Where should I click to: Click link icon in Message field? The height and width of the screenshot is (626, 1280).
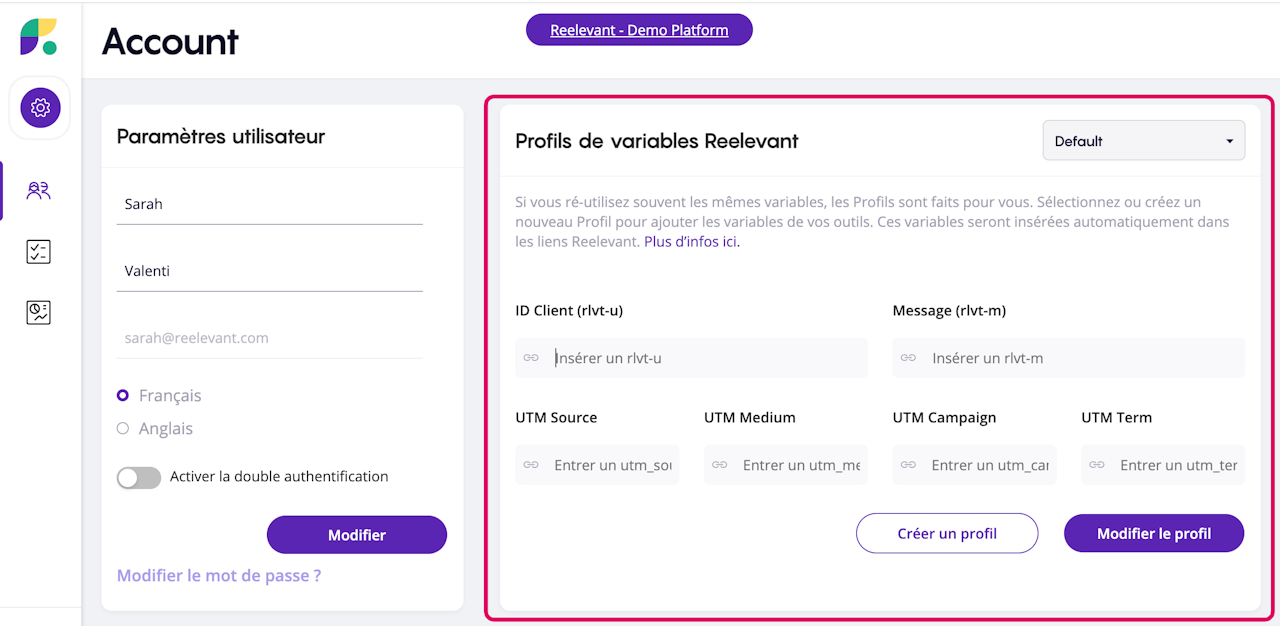pos(908,358)
